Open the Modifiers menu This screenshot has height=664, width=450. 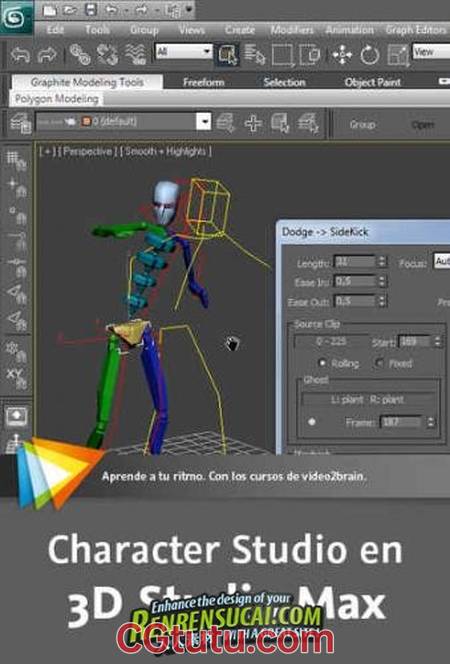click(292, 30)
